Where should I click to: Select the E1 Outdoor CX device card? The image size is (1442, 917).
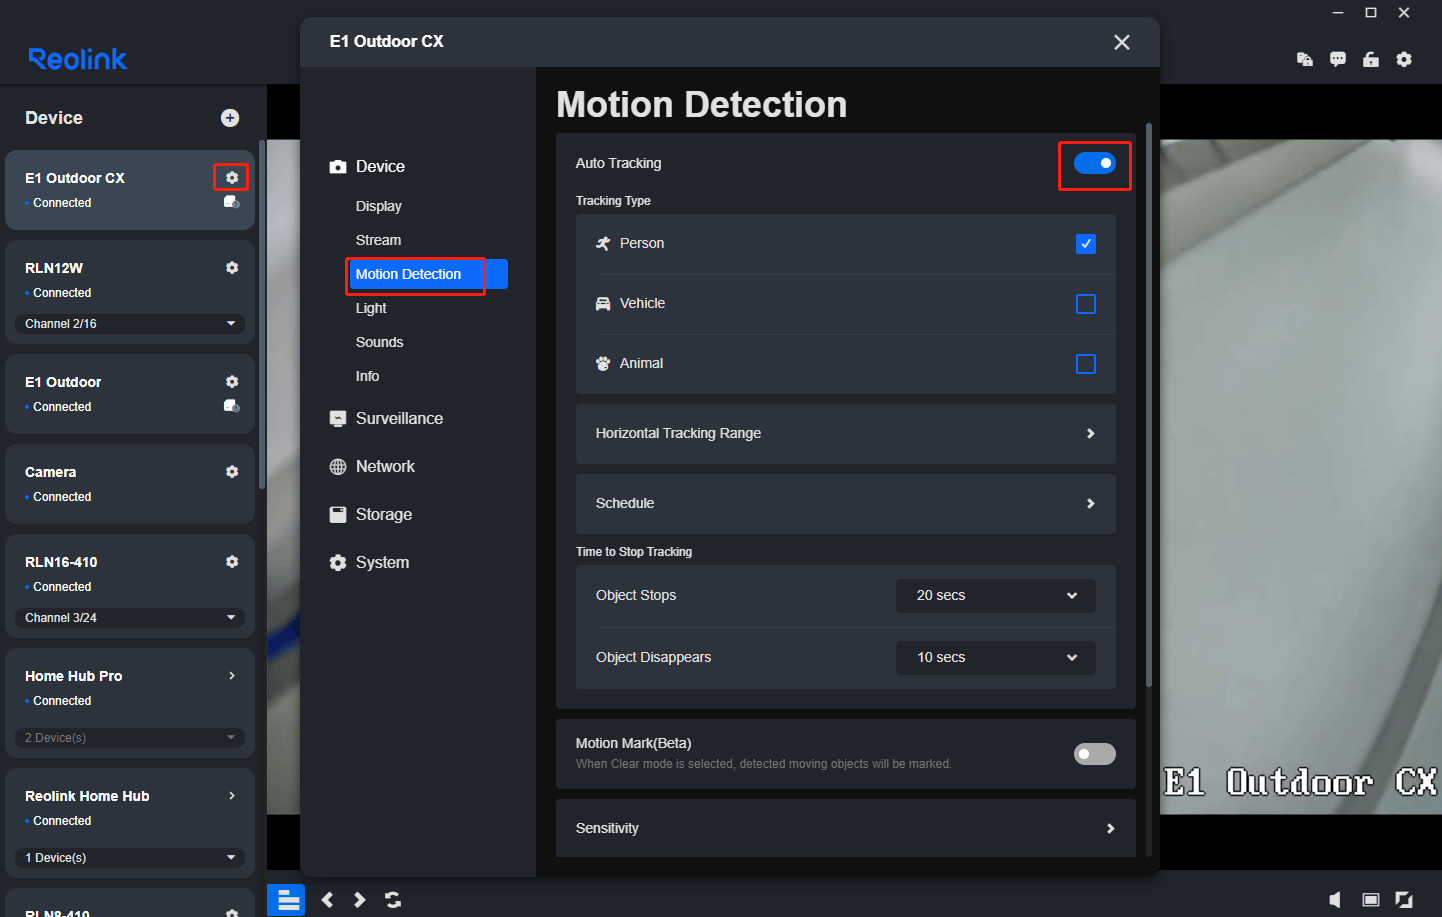130,190
